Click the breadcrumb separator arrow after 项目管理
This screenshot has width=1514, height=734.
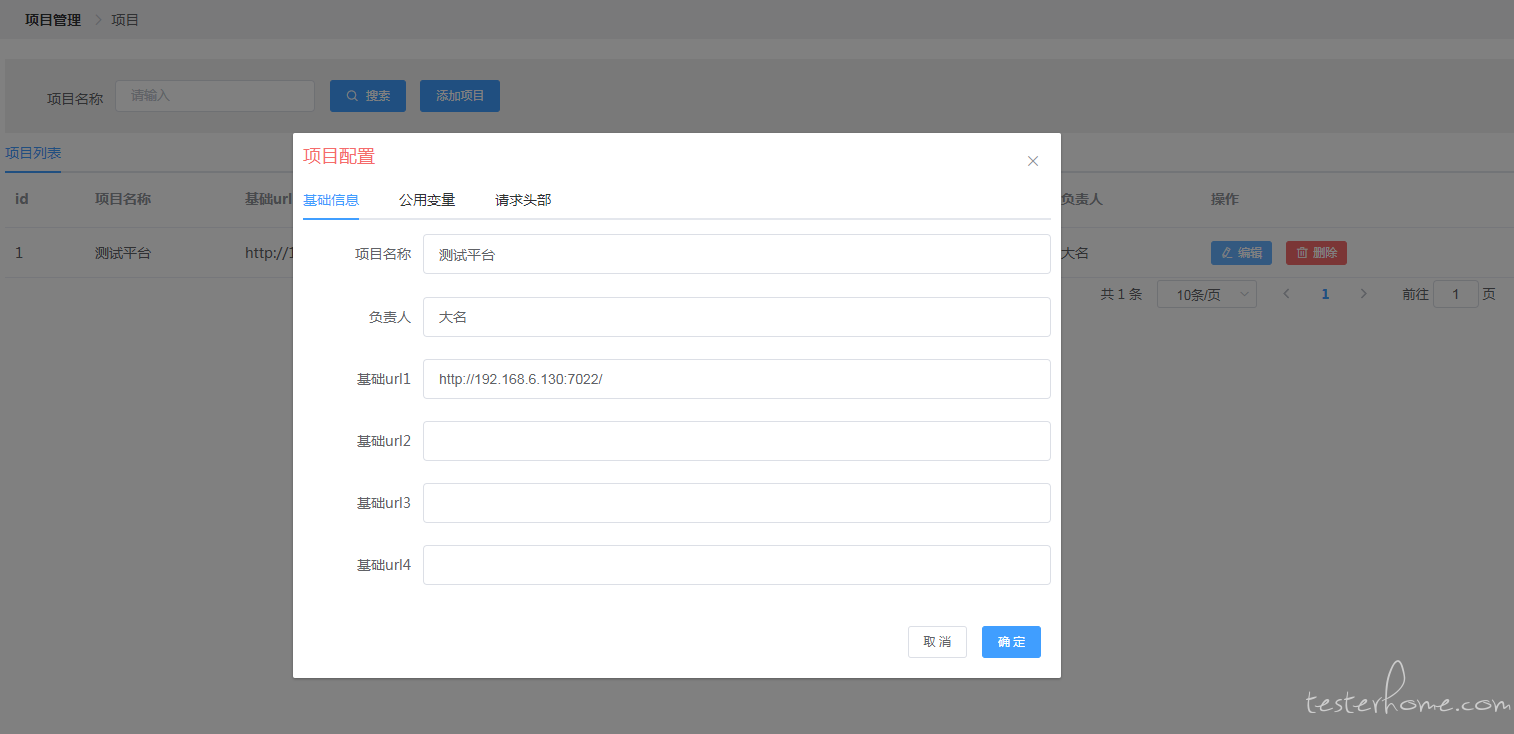(x=98, y=20)
